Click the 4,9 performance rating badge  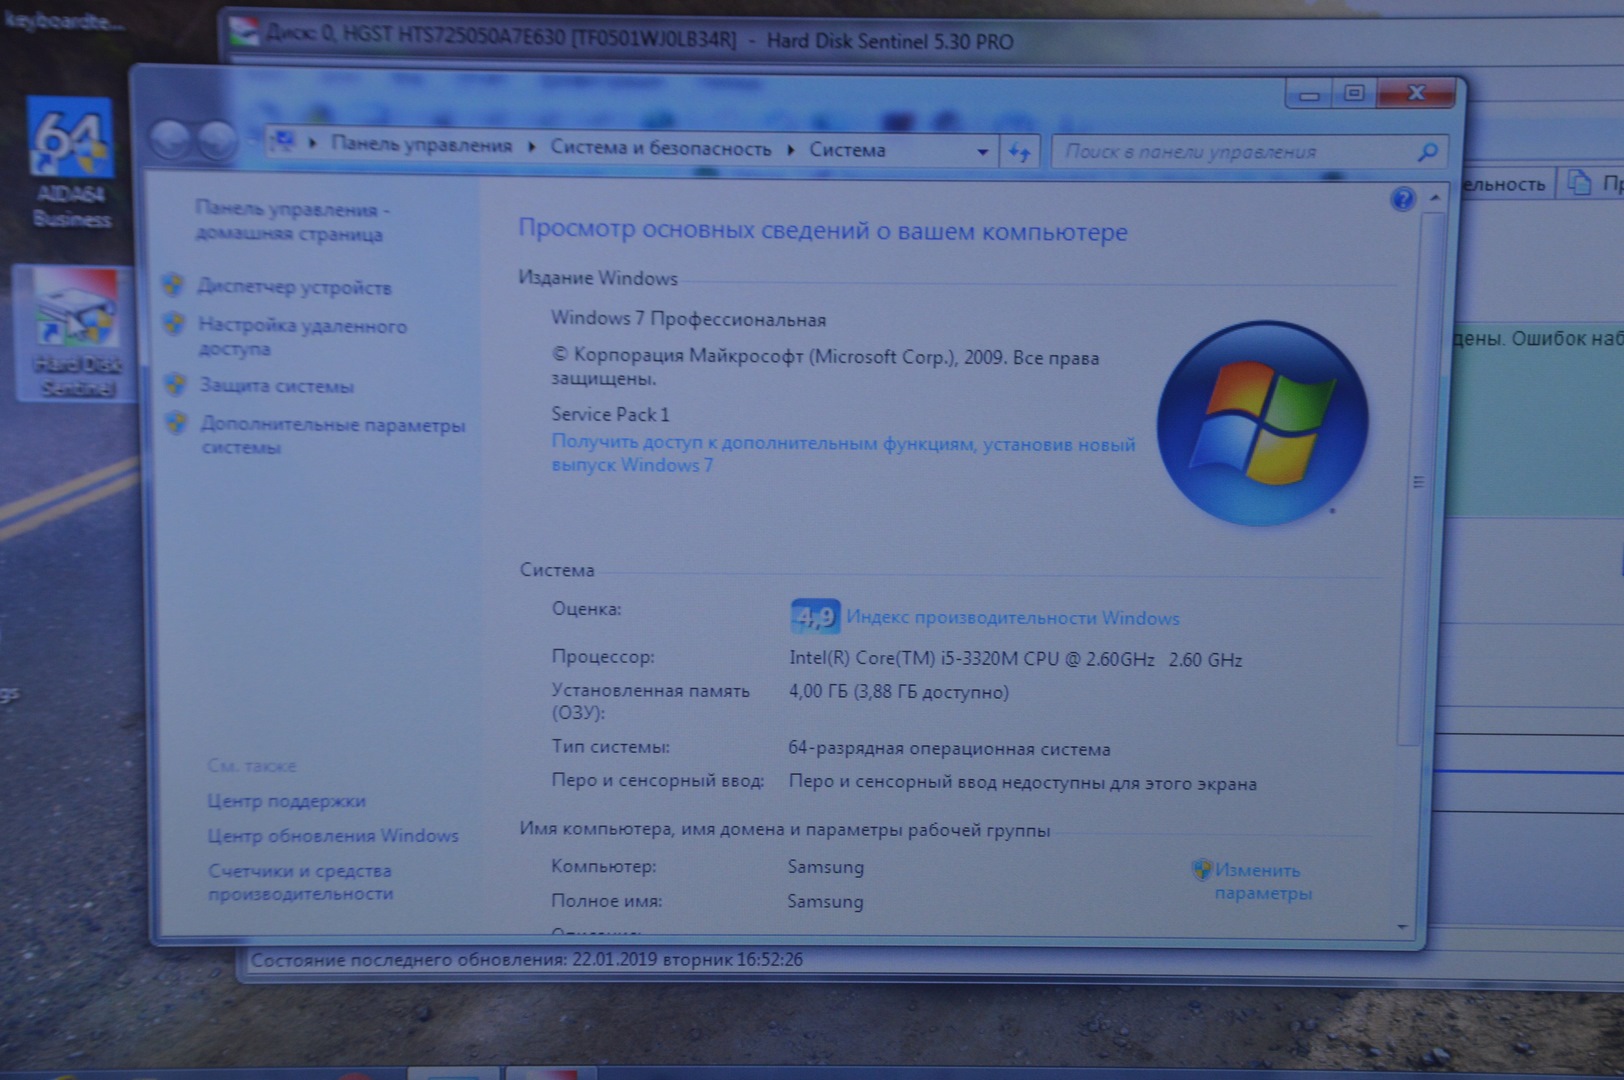point(814,617)
